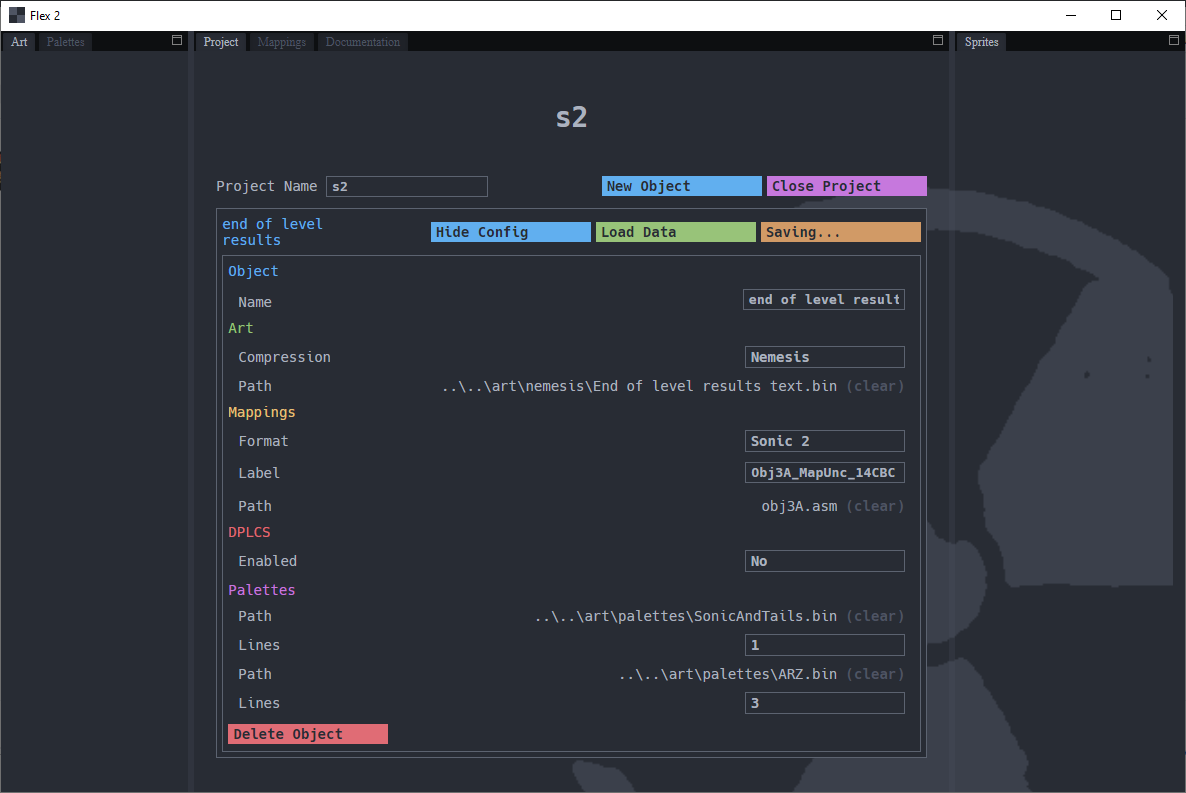
Task: Maximize the Sprites panel using its square icon
Action: [x=1174, y=40]
